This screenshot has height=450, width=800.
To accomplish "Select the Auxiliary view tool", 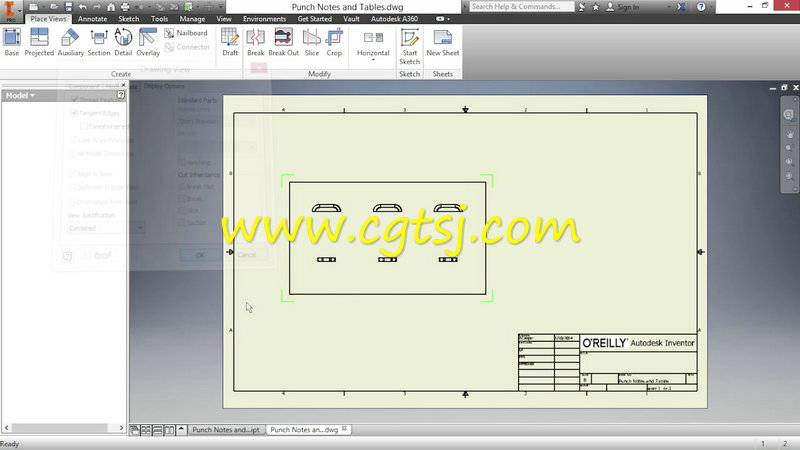I will pos(70,42).
